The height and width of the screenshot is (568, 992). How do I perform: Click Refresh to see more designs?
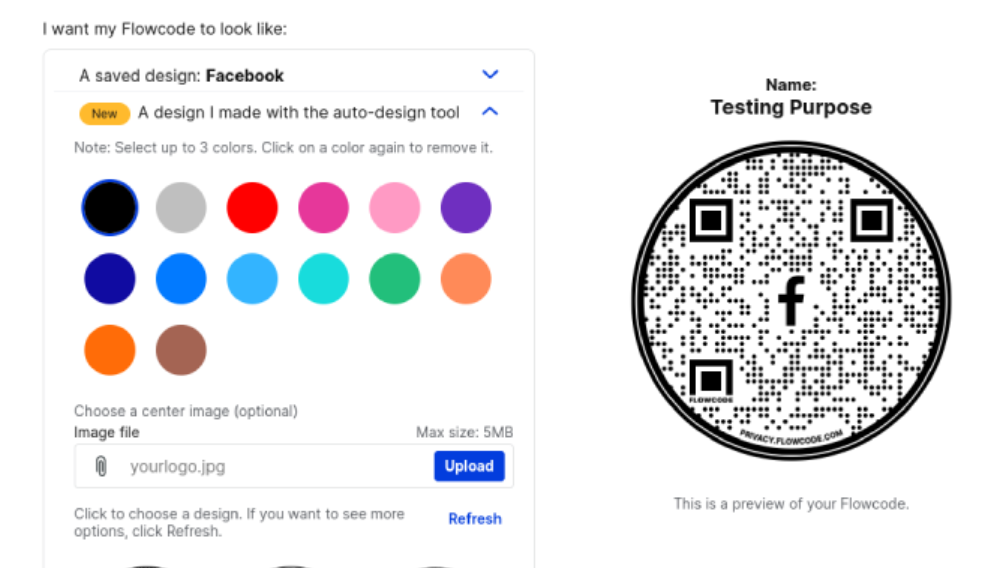(x=474, y=518)
